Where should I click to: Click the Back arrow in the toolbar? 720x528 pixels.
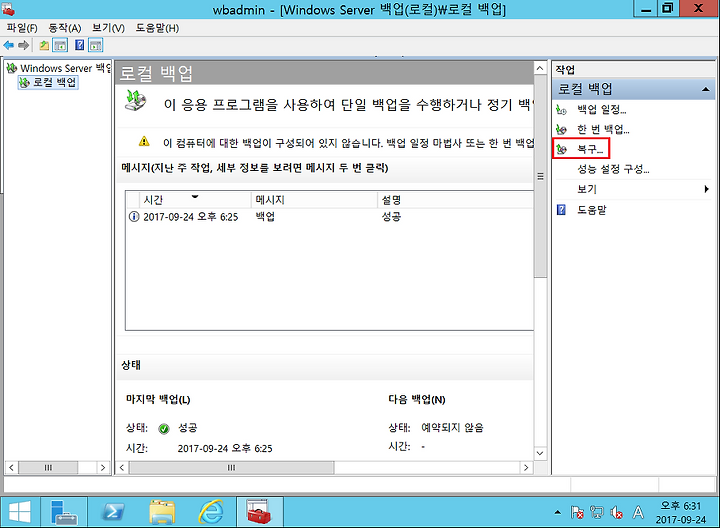[8, 45]
